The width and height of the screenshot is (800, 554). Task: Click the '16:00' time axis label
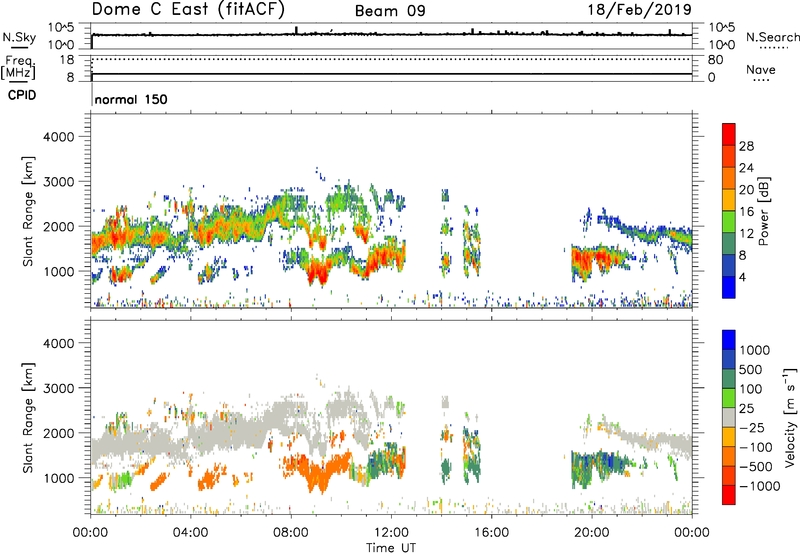(x=491, y=533)
